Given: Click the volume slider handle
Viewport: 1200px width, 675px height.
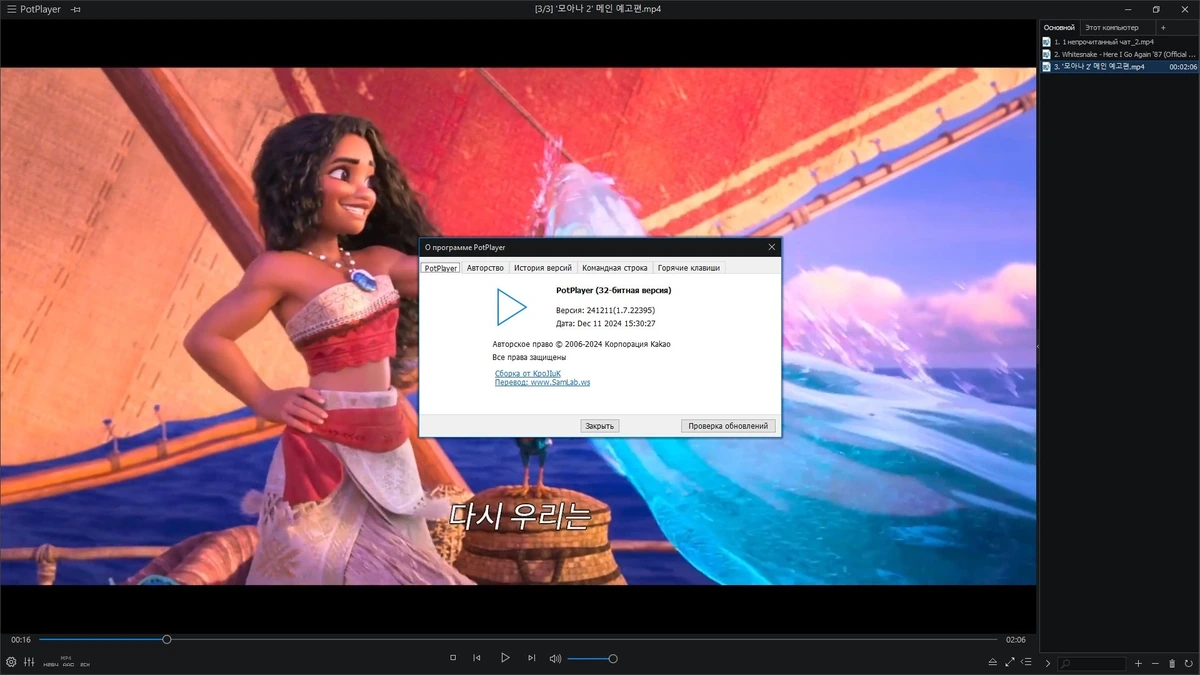Looking at the screenshot, I should click(613, 658).
